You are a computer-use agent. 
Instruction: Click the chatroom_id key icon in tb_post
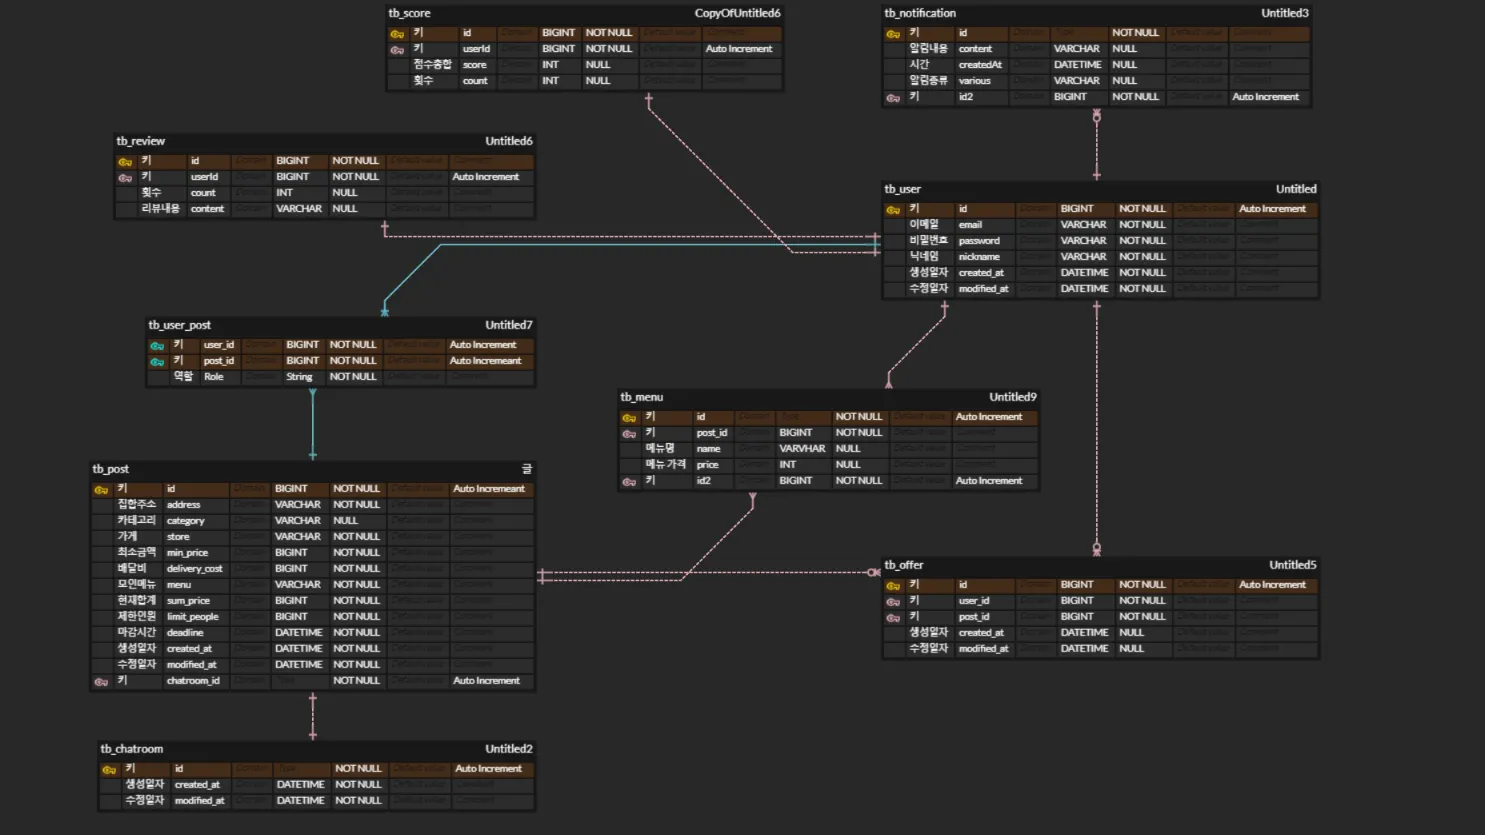point(101,682)
